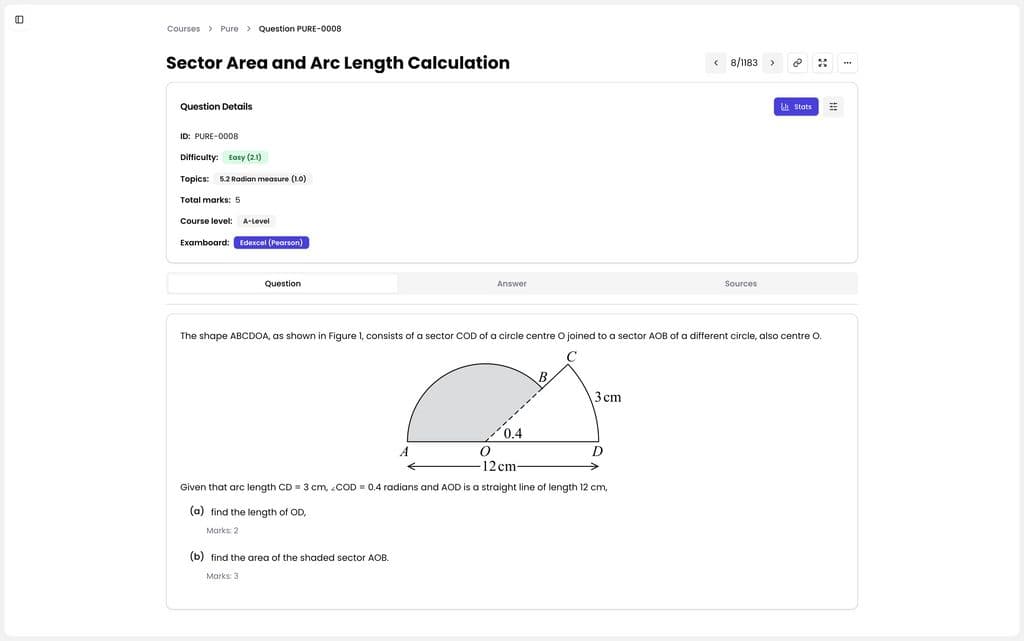Click the Edexcel (Pearson) examboard badge
Screen dimensions: 1024x641
[271, 243]
